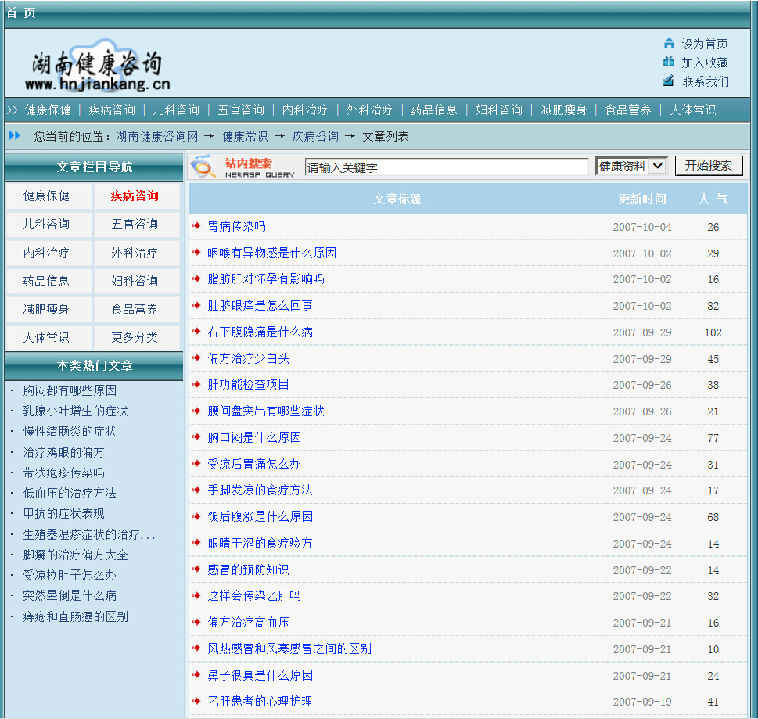Select 减肥瘦身 in the sidebar grid

pyautogui.click(x=46, y=309)
